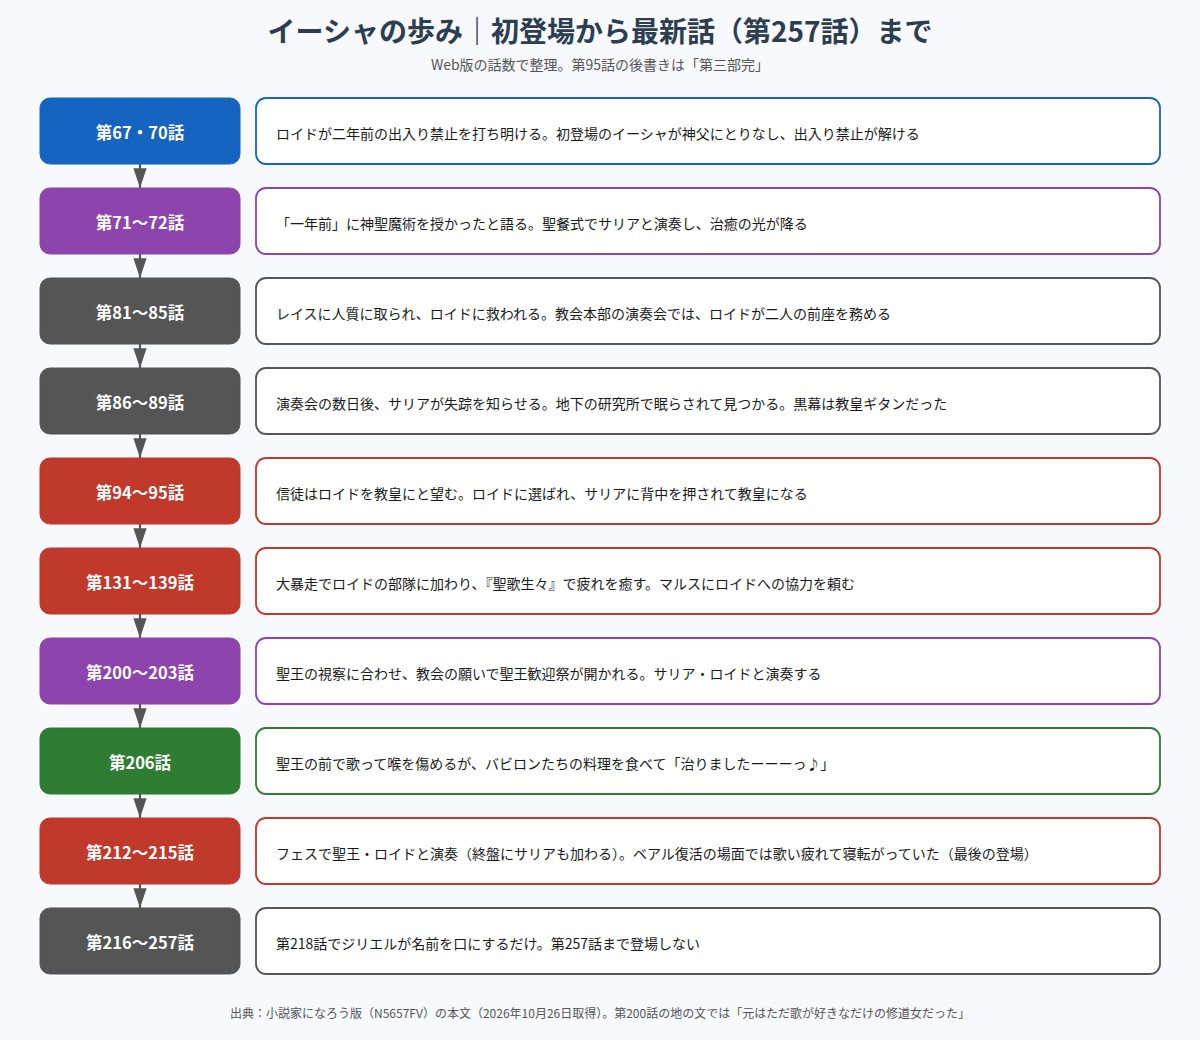Click the description starting 第218話でジリエルが

[x=708, y=941]
